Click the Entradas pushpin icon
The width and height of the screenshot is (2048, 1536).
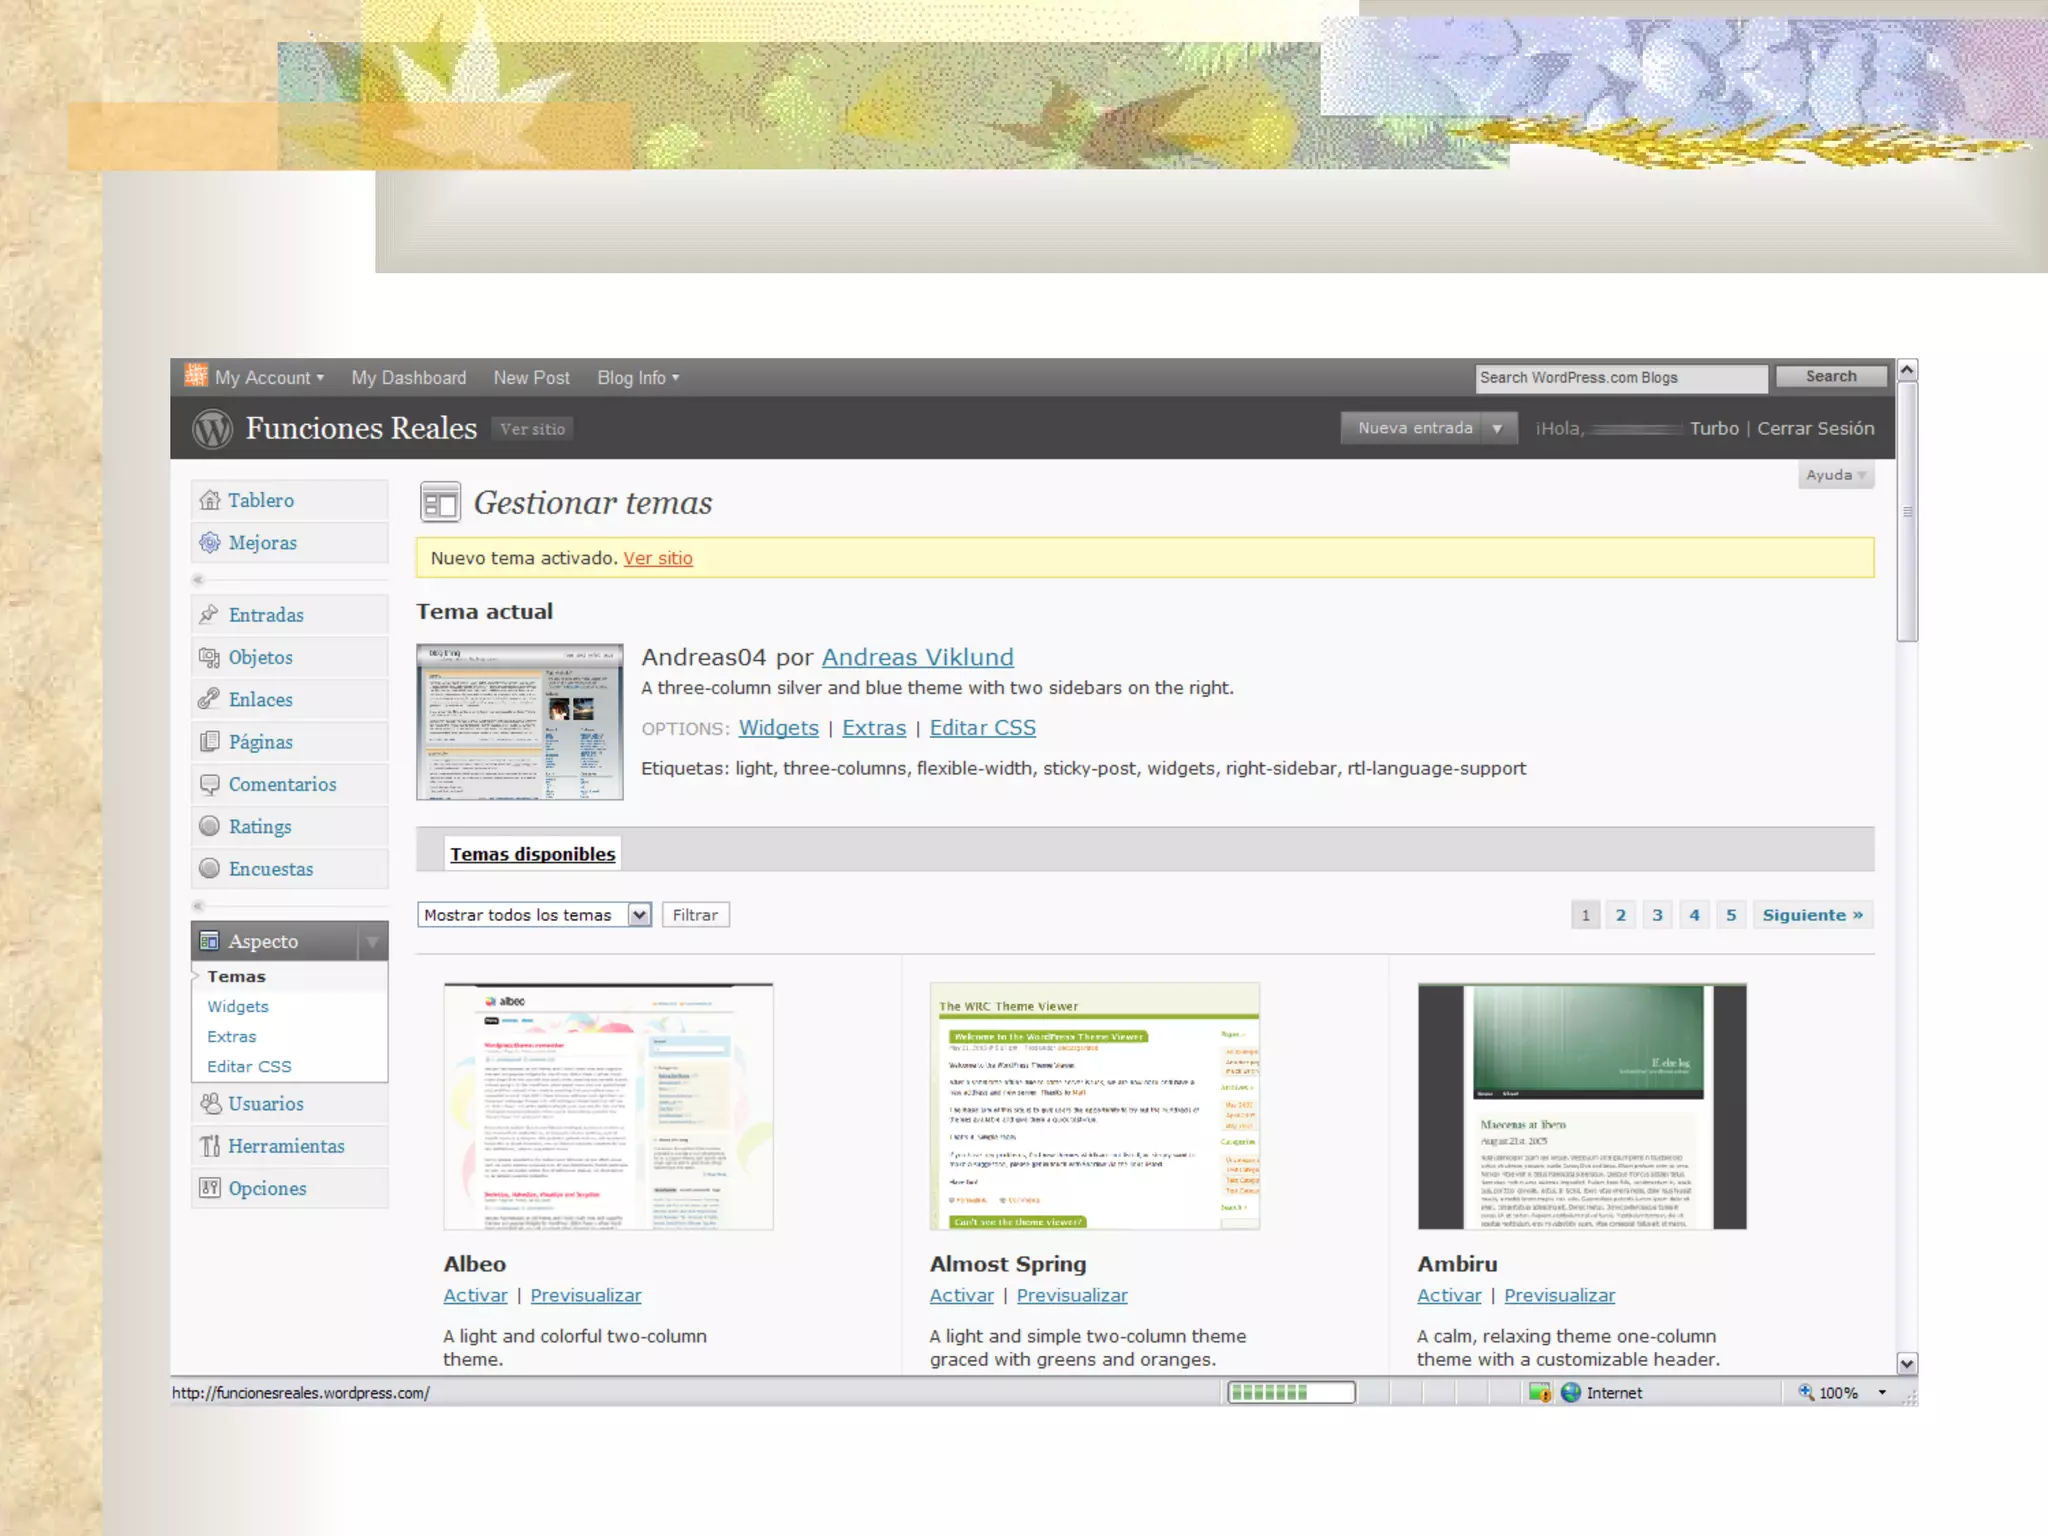(209, 614)
